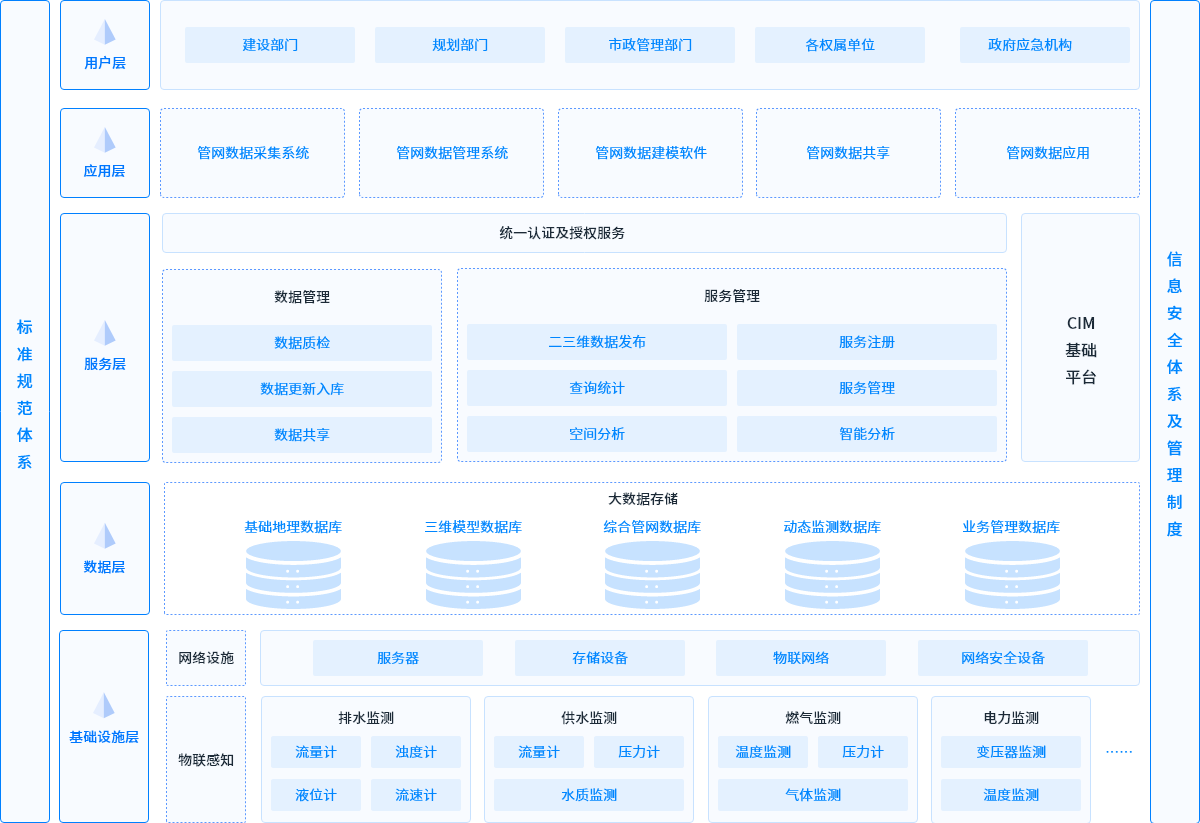Click the 建设部门 box

click(270, 45)
